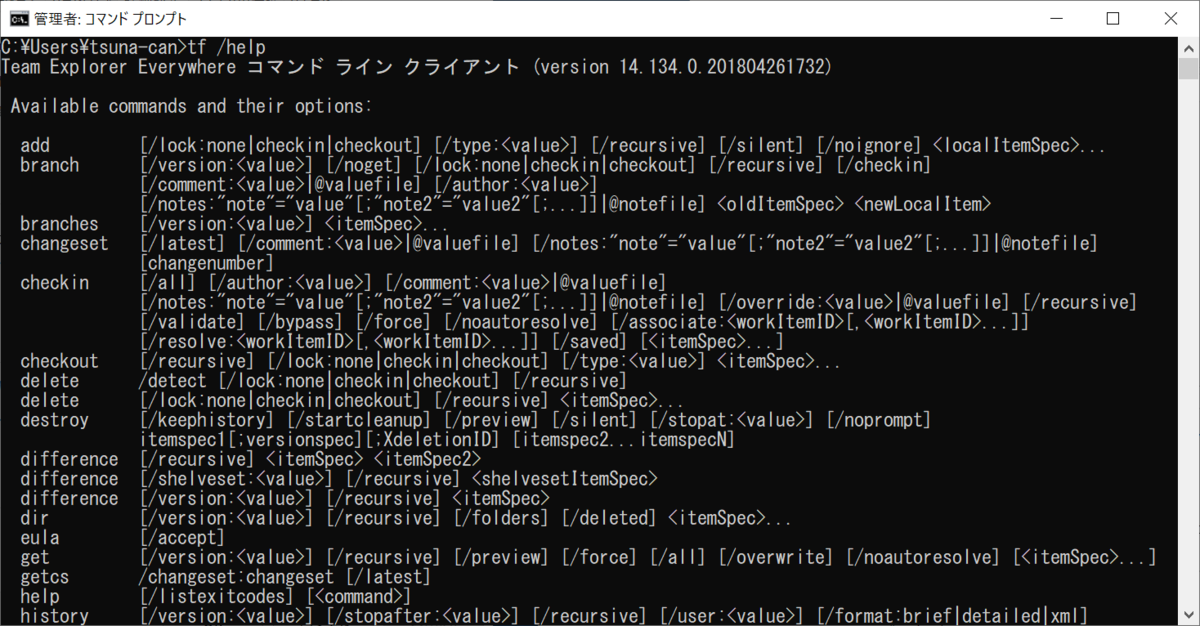Maximize the Command Prompt window
1200x626 pixels.
click(1113, 18)
